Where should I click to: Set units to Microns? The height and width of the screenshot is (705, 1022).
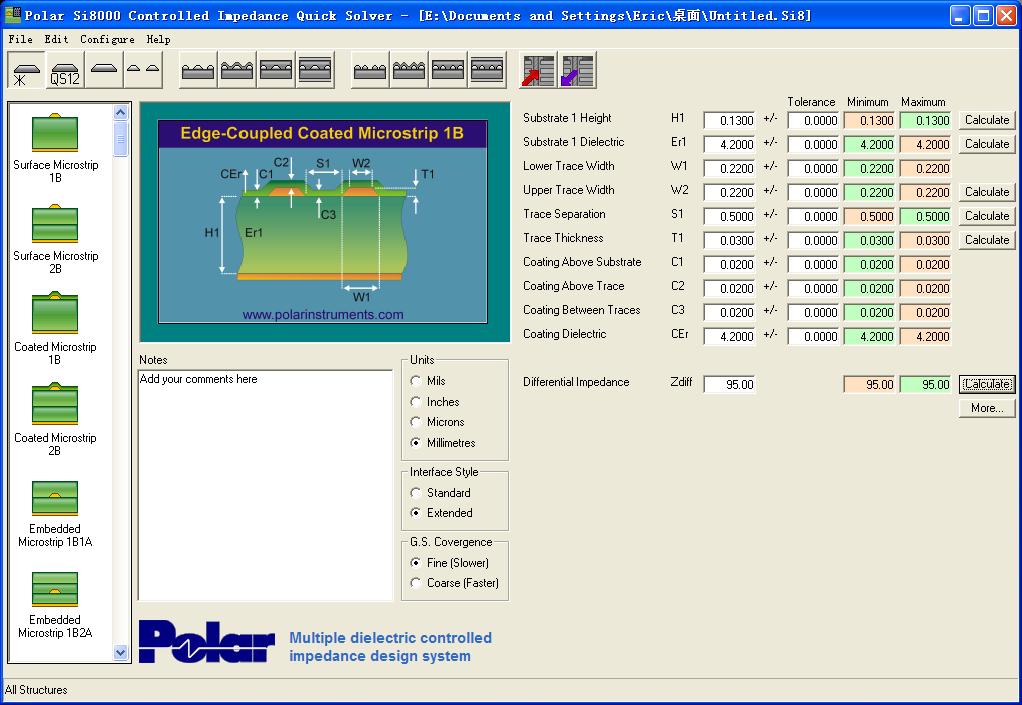click(437, 422)
